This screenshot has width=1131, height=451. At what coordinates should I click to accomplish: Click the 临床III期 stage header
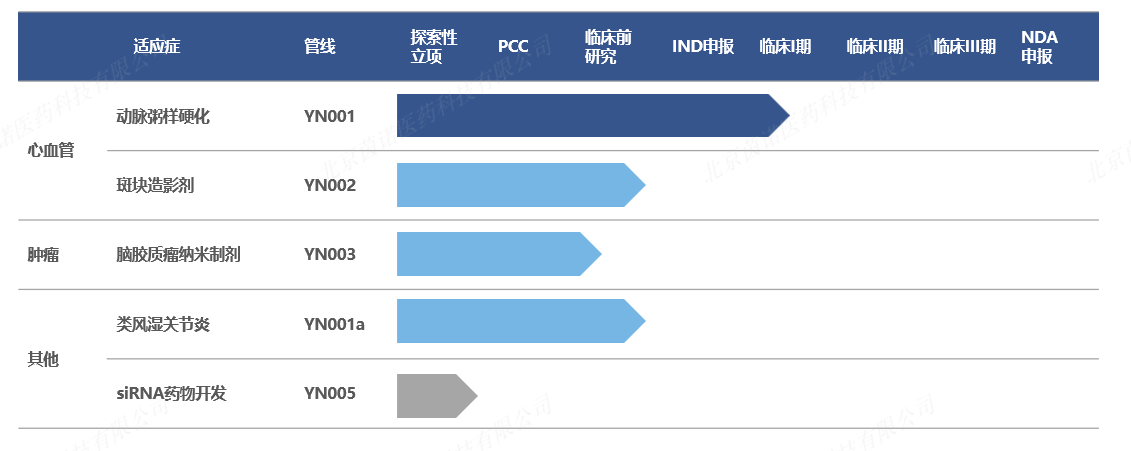pyautogui.click(x=964, y=47)
